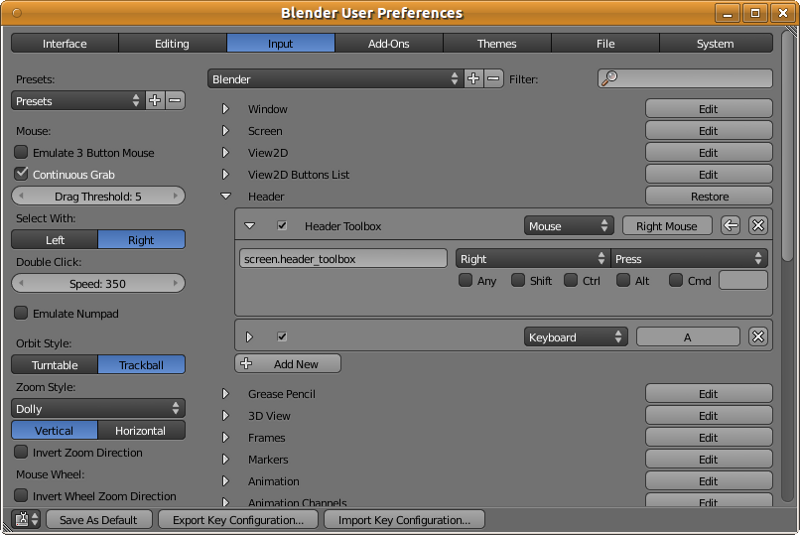Add a new input preset with plus icon
The height and width of the screenshot is (535, 800).
155,100
